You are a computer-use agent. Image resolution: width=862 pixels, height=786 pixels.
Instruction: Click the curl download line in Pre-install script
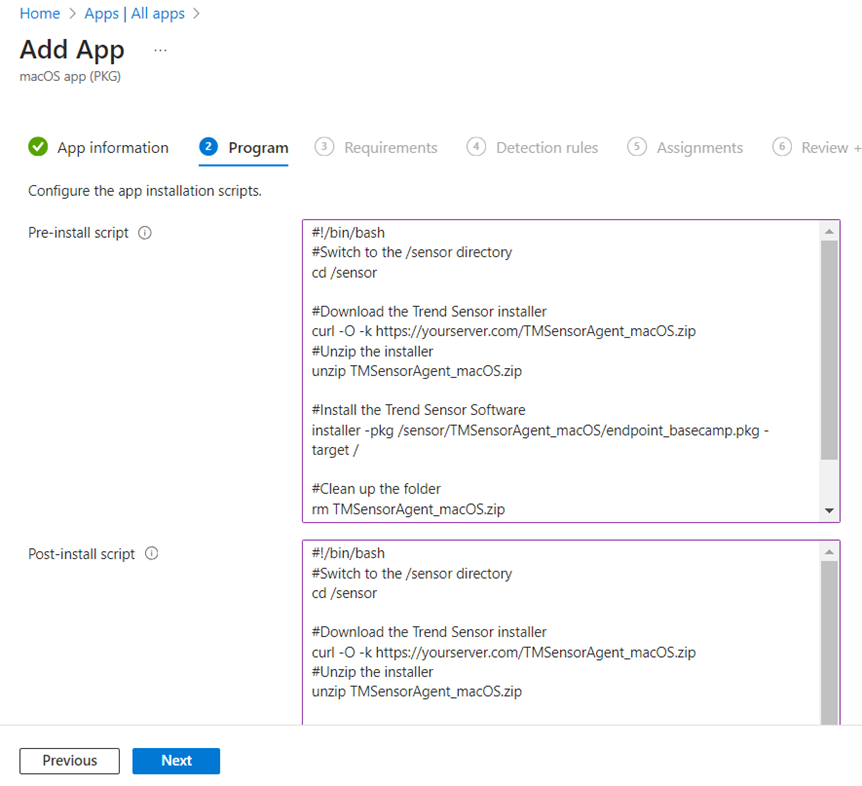tap(504, 331)
